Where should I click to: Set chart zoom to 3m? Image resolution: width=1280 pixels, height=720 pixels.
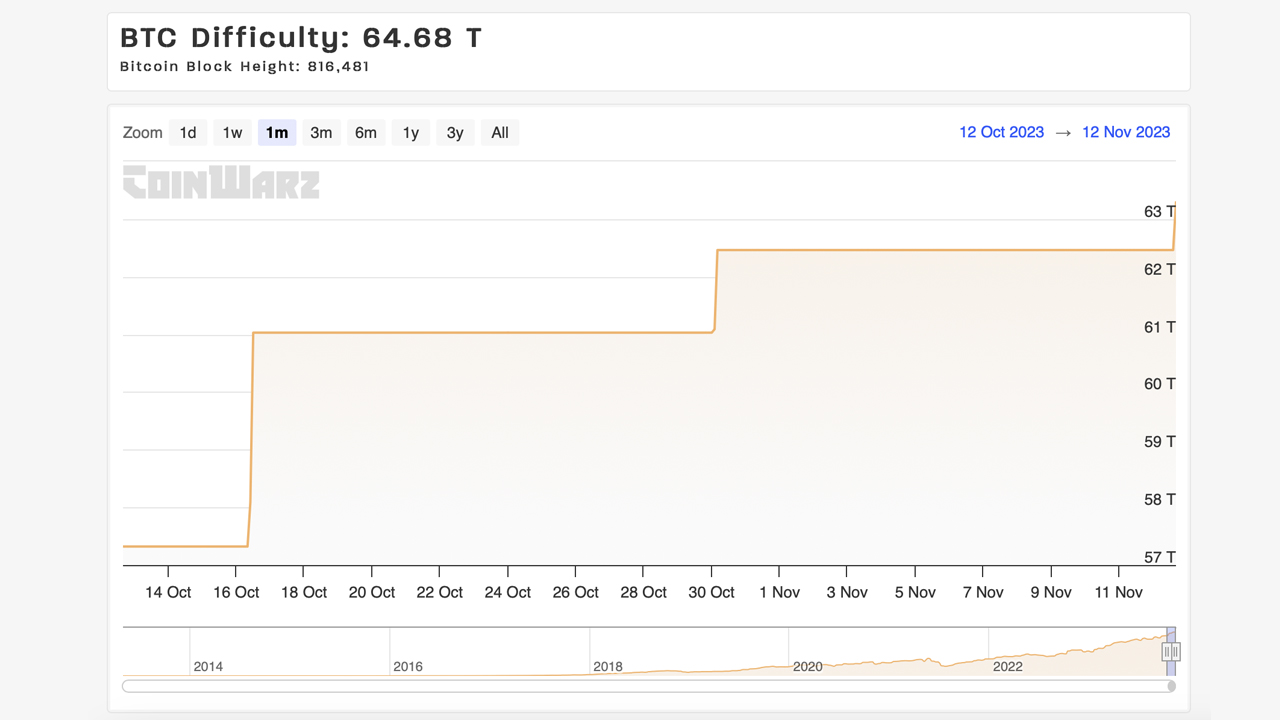coord(321,133)
